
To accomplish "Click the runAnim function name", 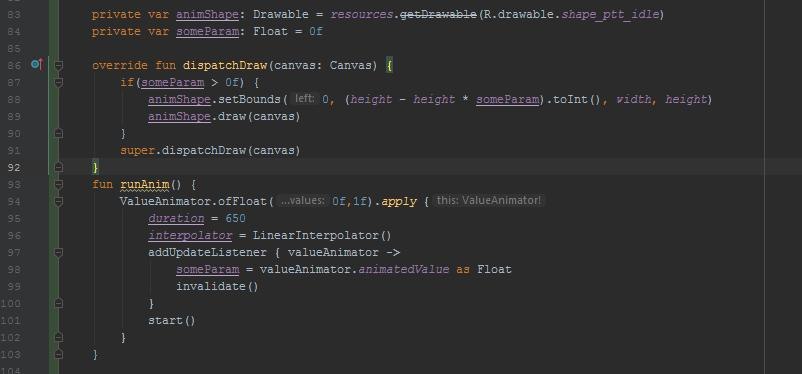I will point(144,184).
